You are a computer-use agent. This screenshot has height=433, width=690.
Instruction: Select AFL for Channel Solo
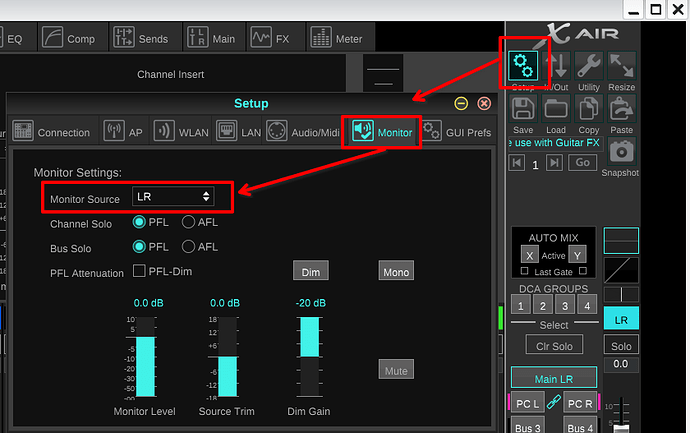pyautogui.click(x=188, y=222)
